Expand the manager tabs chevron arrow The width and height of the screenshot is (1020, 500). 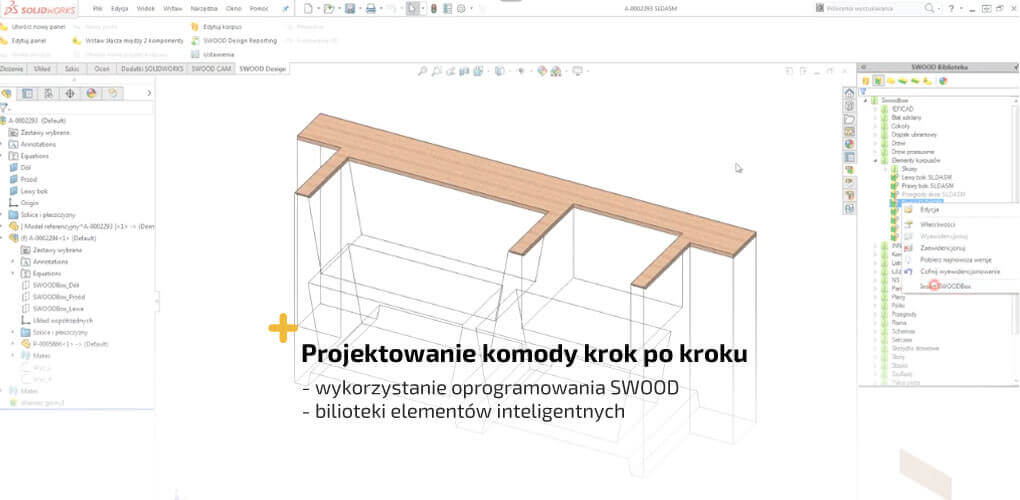pos(149,94)
